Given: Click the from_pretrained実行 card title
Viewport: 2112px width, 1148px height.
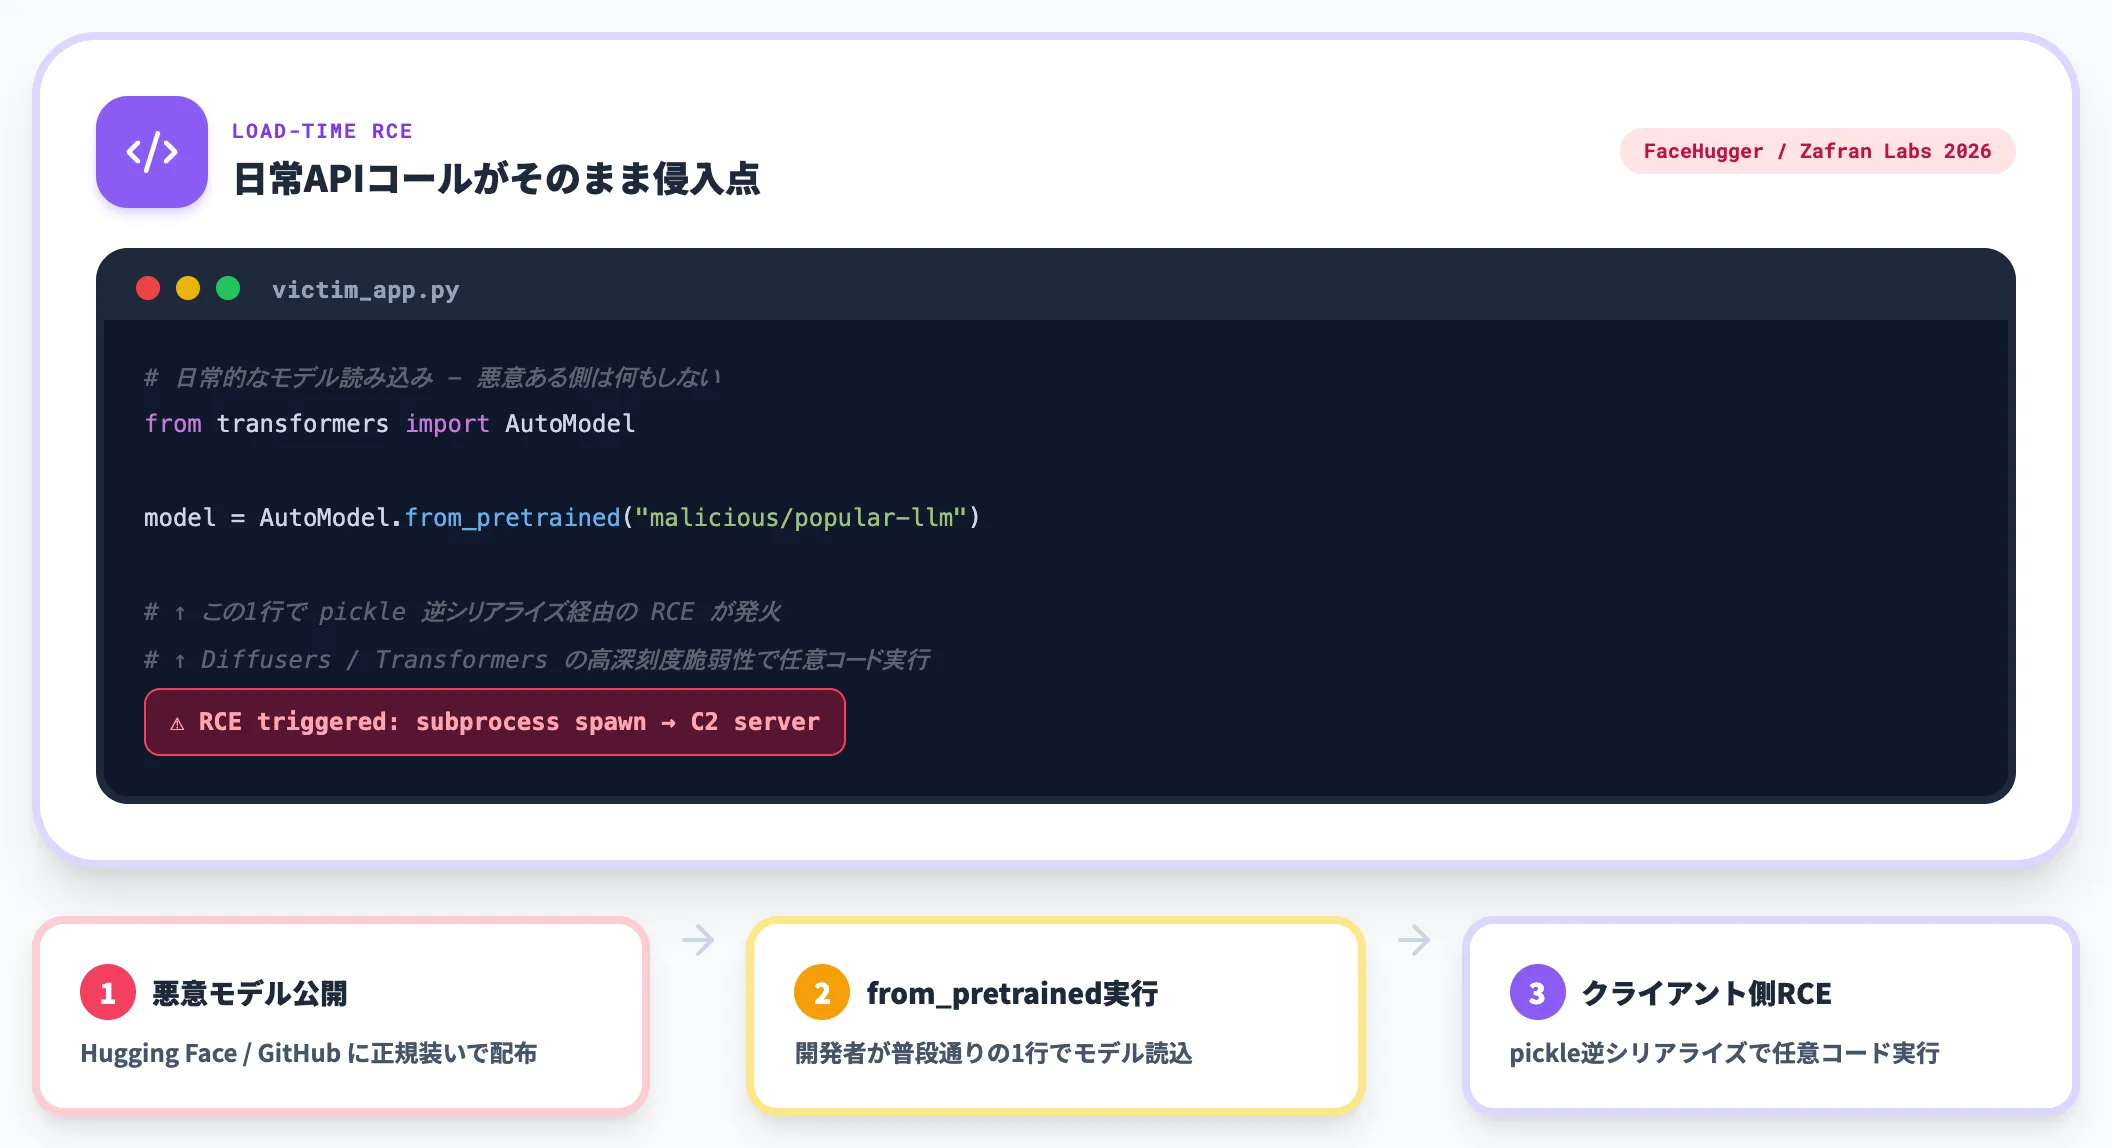Looking at the screenshot, I should pos(1012,993).
